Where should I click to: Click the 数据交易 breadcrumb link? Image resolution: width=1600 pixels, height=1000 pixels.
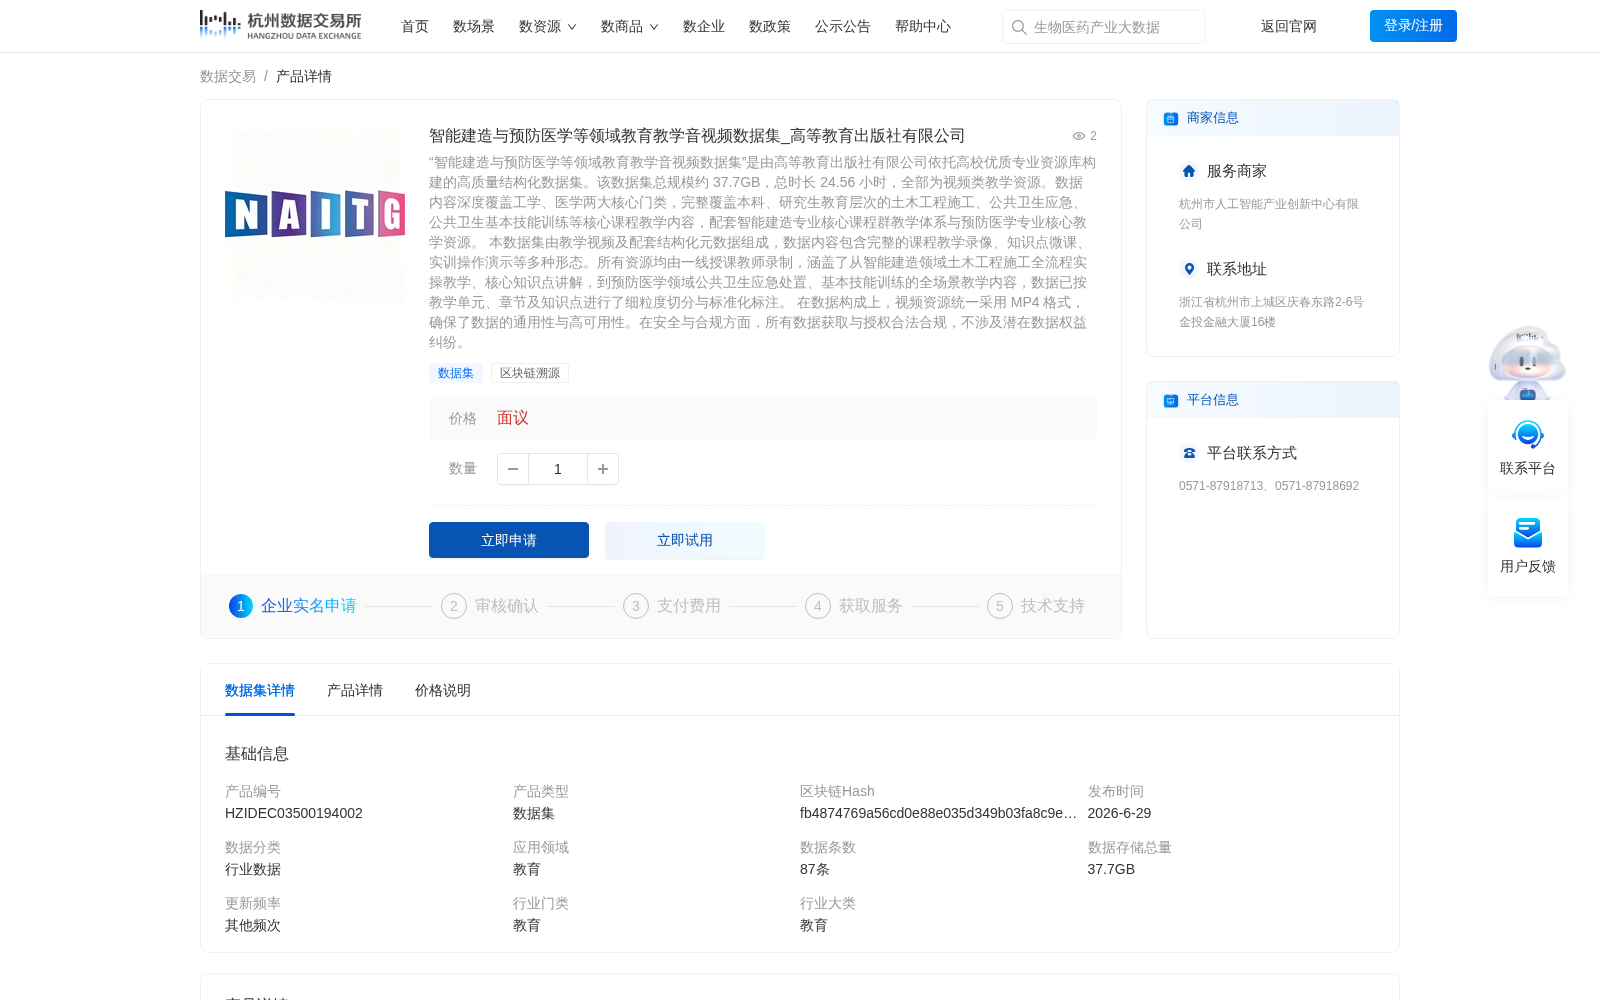tap(228, 76)
